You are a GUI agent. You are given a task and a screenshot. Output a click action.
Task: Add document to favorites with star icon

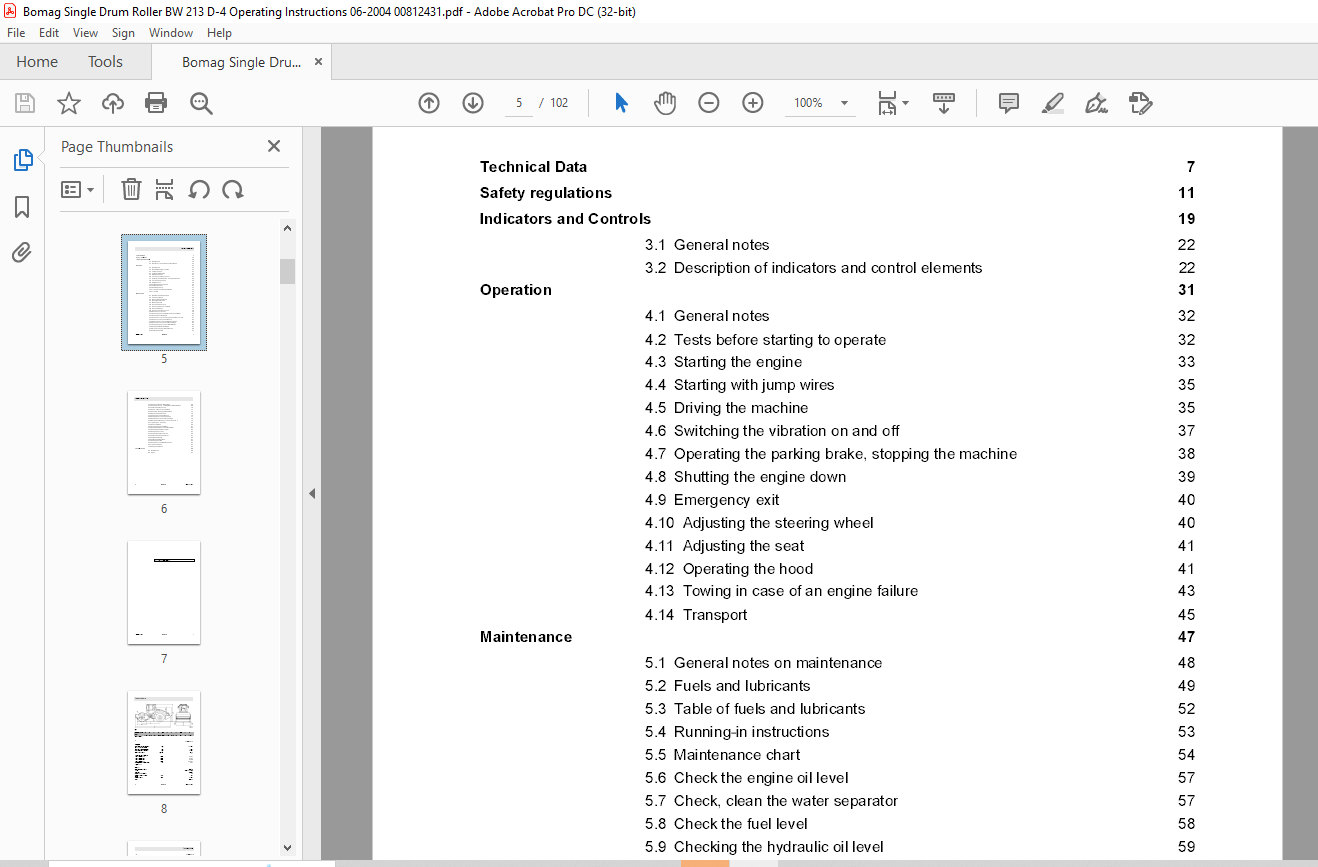coord(69,103)
